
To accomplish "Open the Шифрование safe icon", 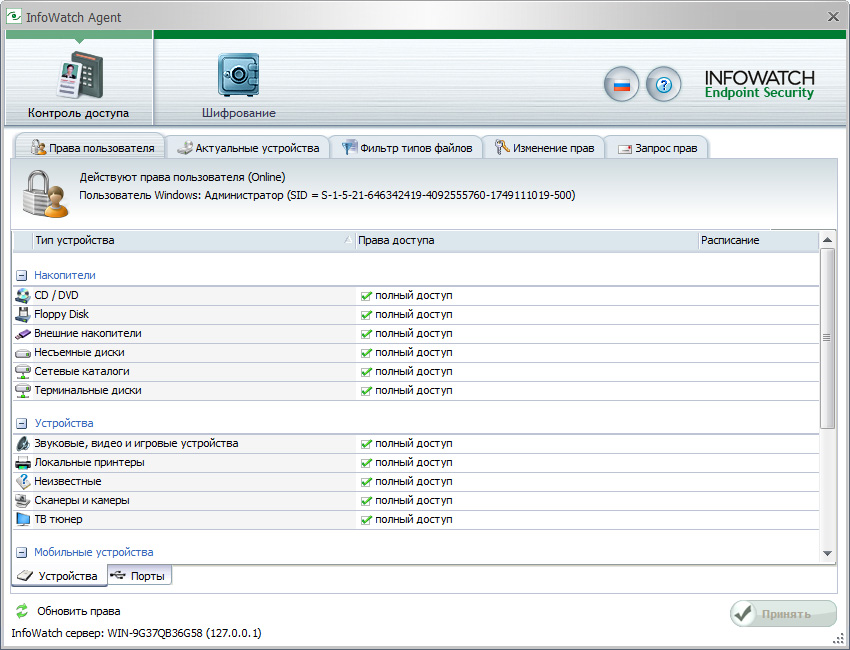I will click(x=239, y=75).
